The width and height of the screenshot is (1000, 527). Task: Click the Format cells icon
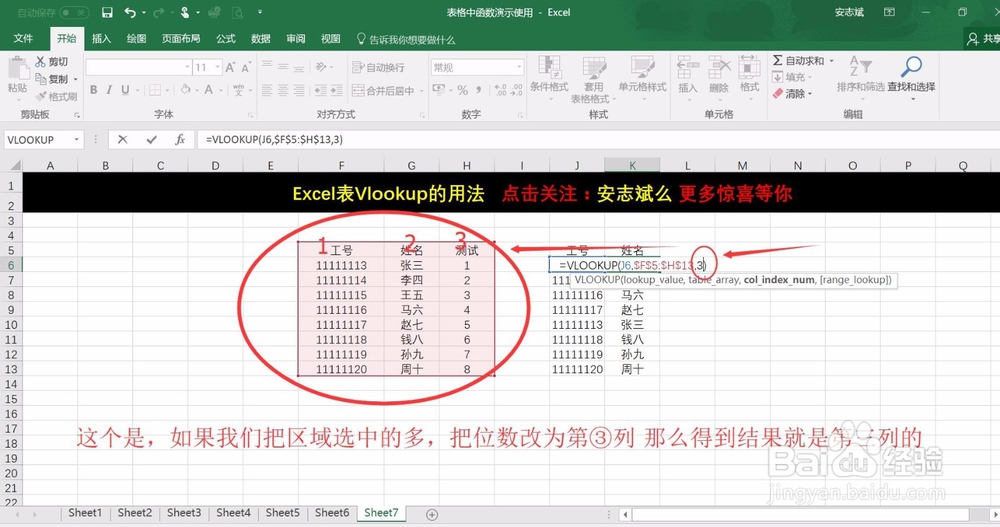coord(749,67)
